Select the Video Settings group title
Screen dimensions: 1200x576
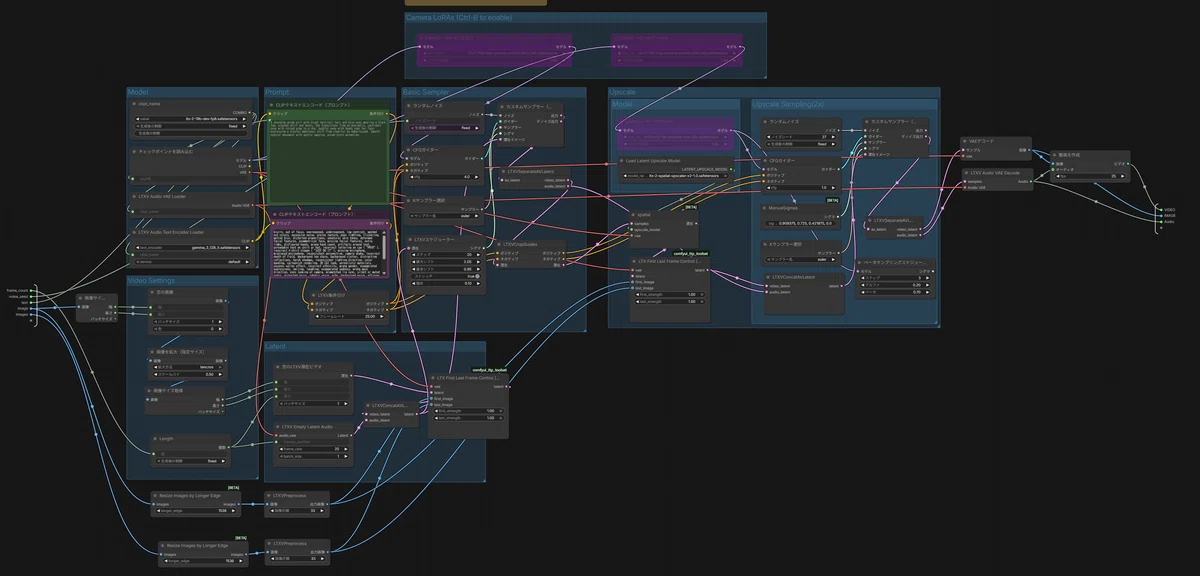pos(153,280)
